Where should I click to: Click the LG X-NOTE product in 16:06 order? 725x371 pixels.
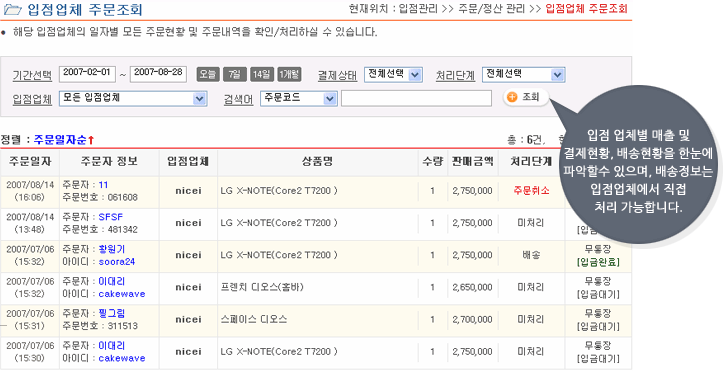(279, 191)
